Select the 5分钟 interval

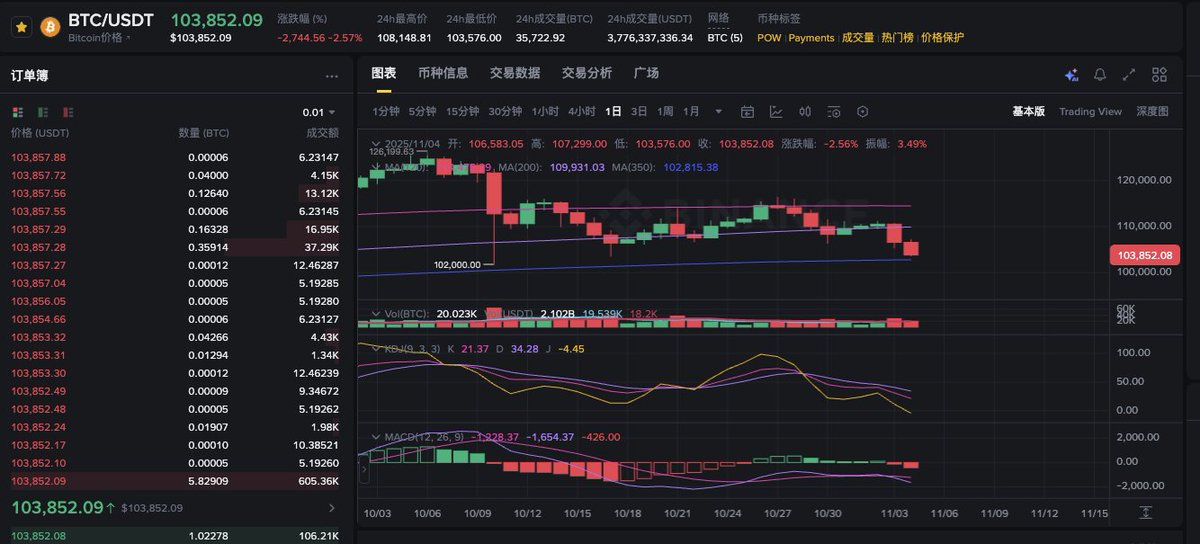(x=422, y=112)
